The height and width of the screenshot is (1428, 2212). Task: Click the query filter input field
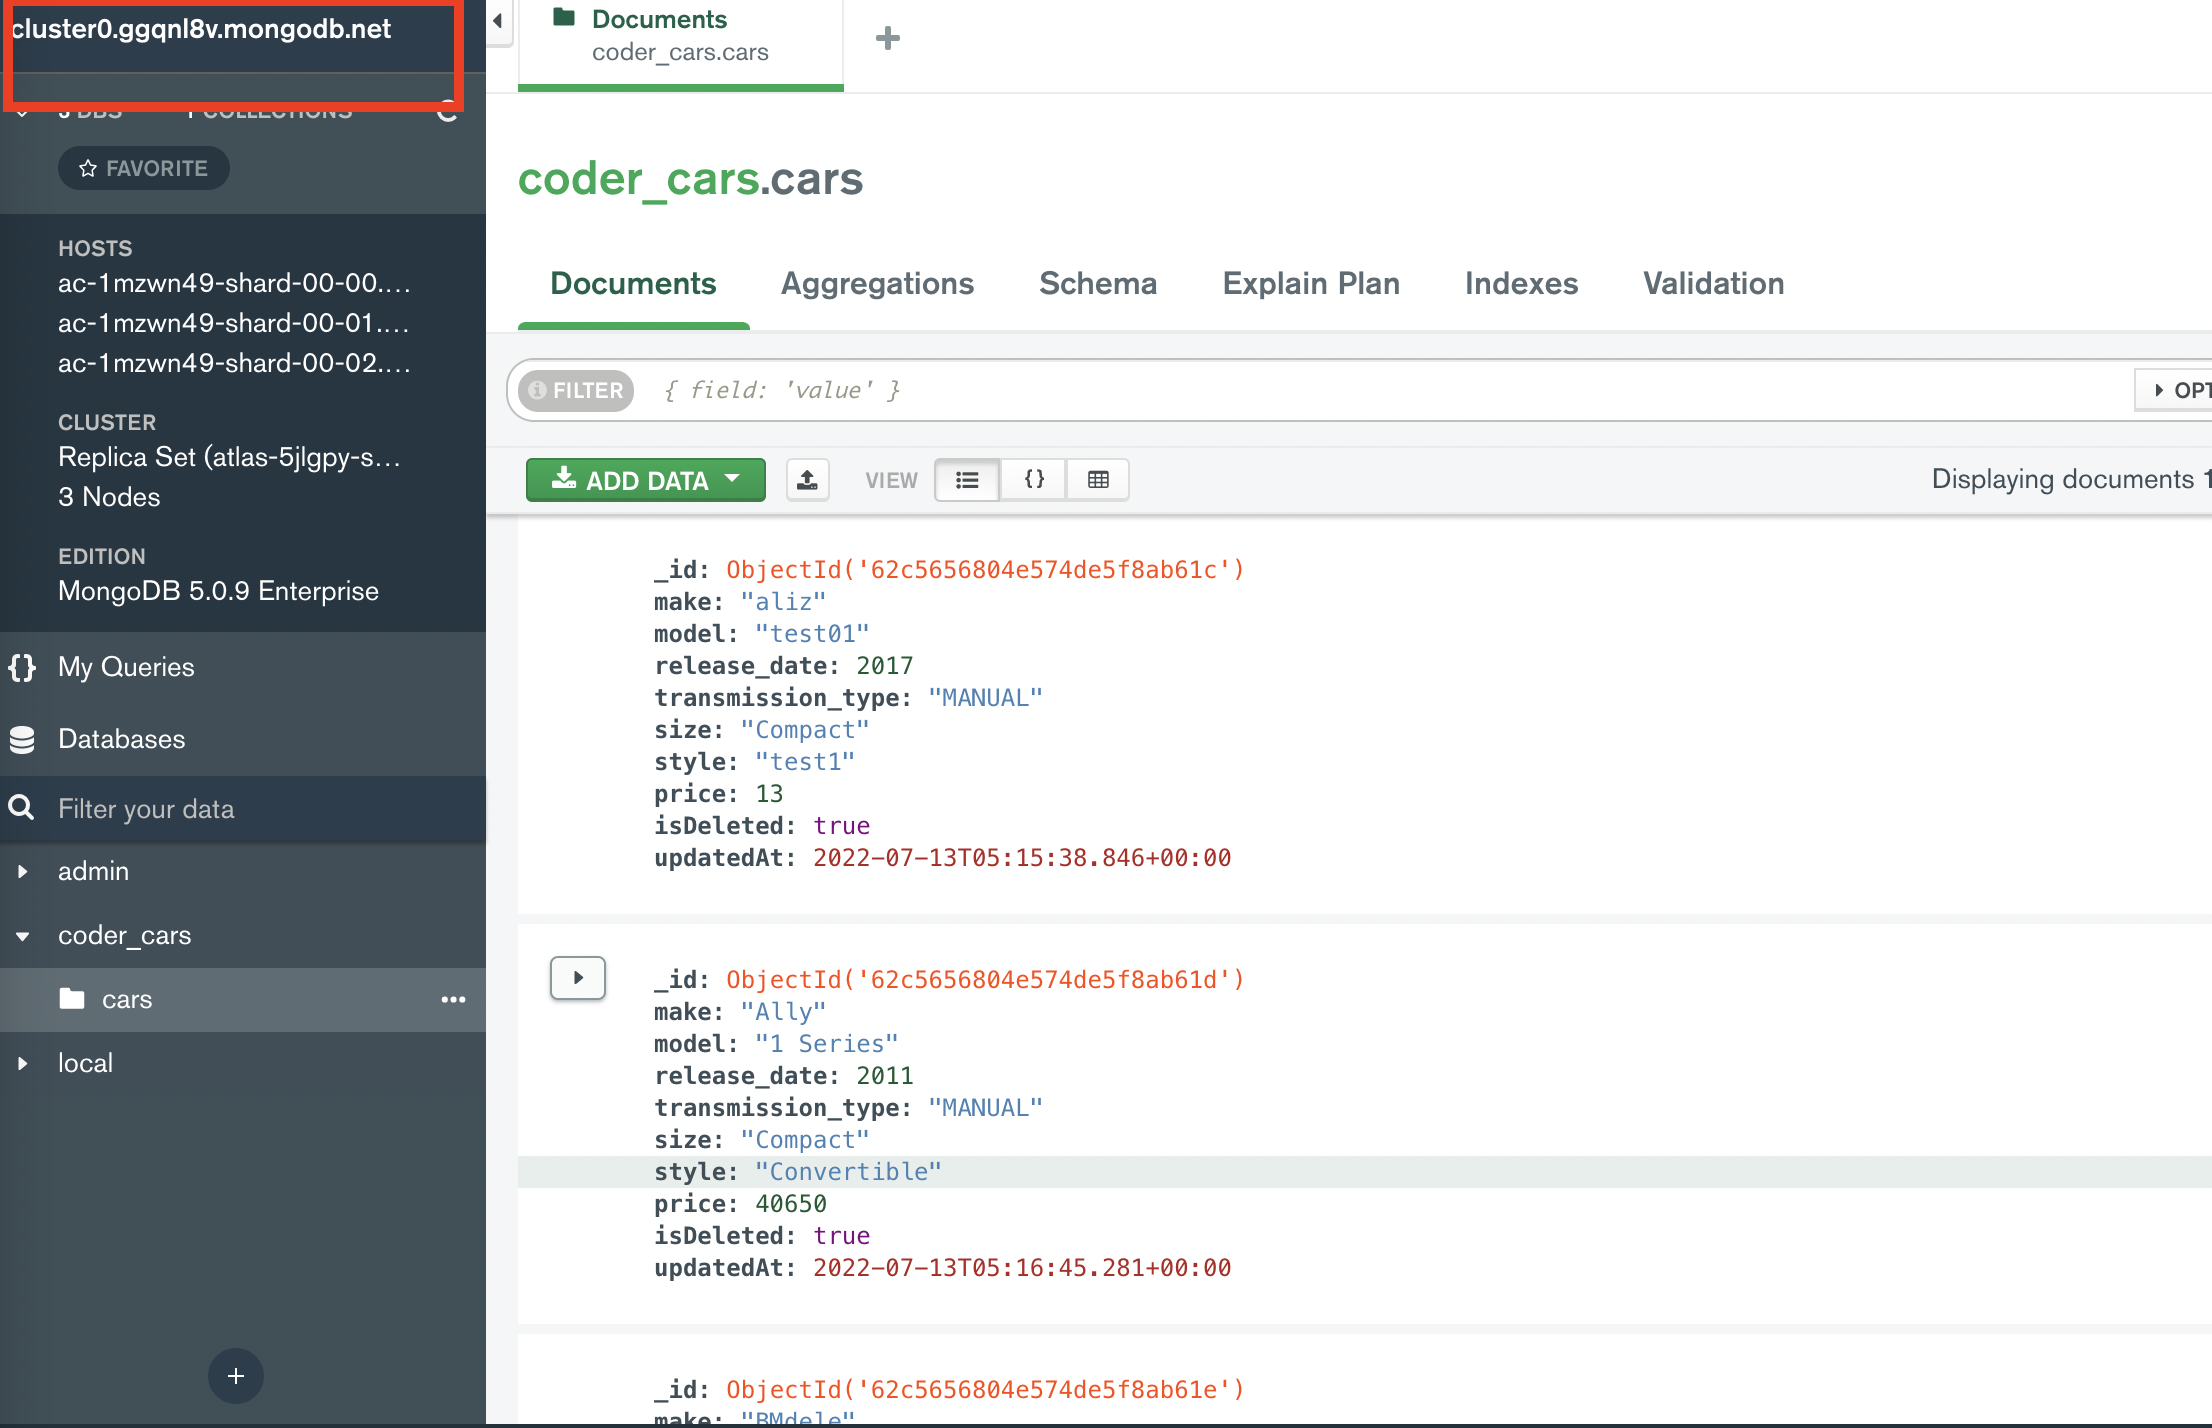(1390, 390)
